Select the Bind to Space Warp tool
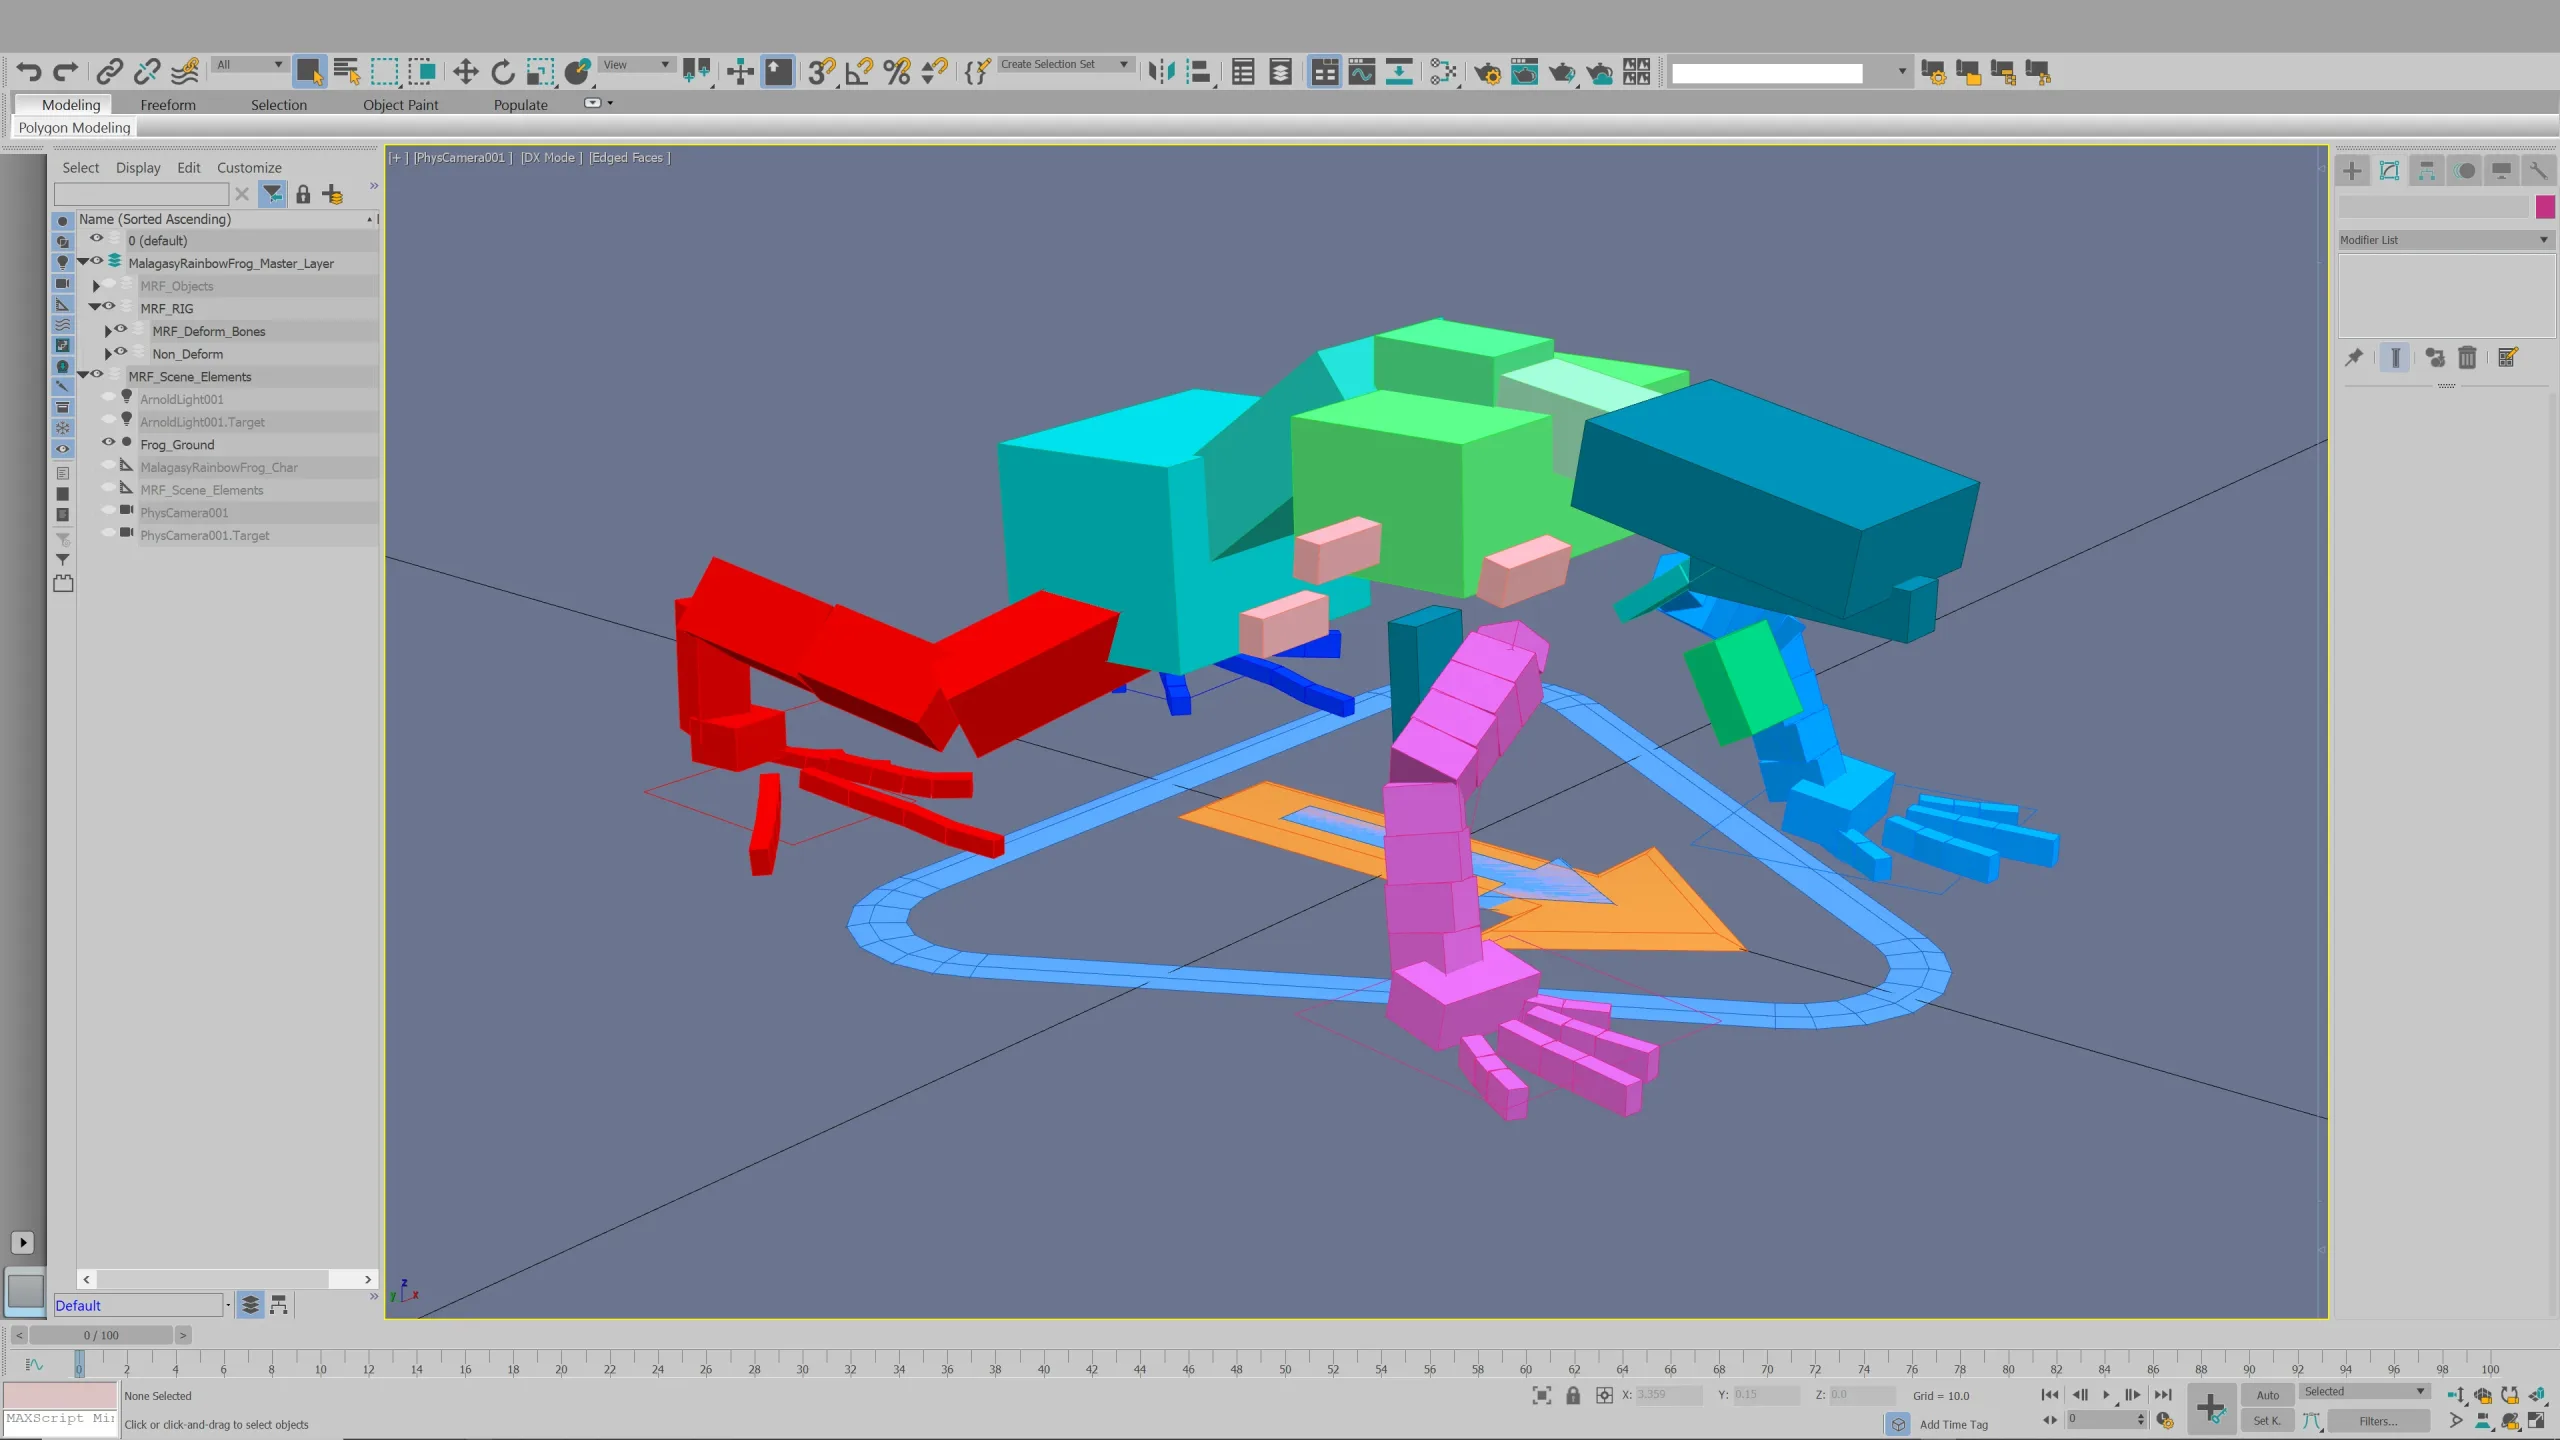 point(185,72)
